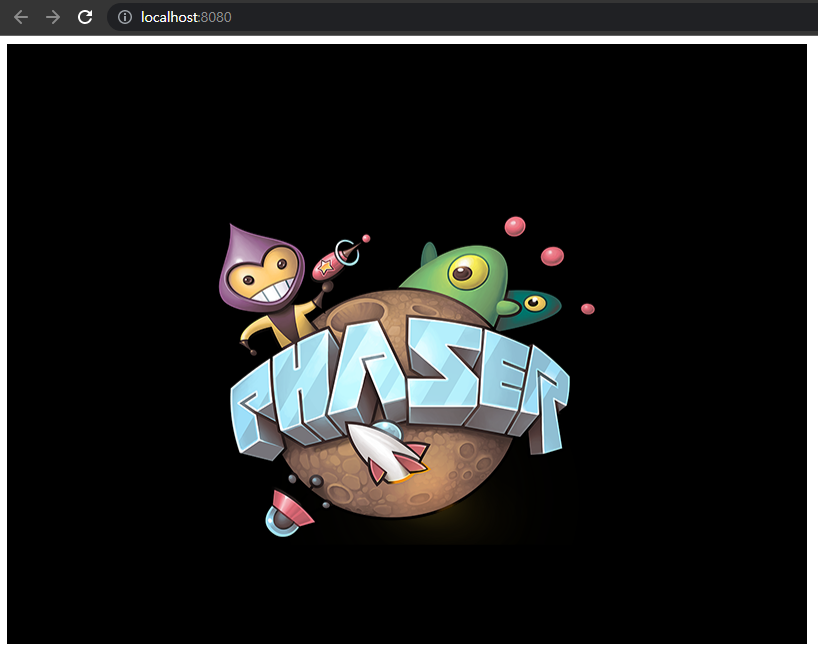
Task: Click the Phaser logo in the game canvas
Action: 406,377
